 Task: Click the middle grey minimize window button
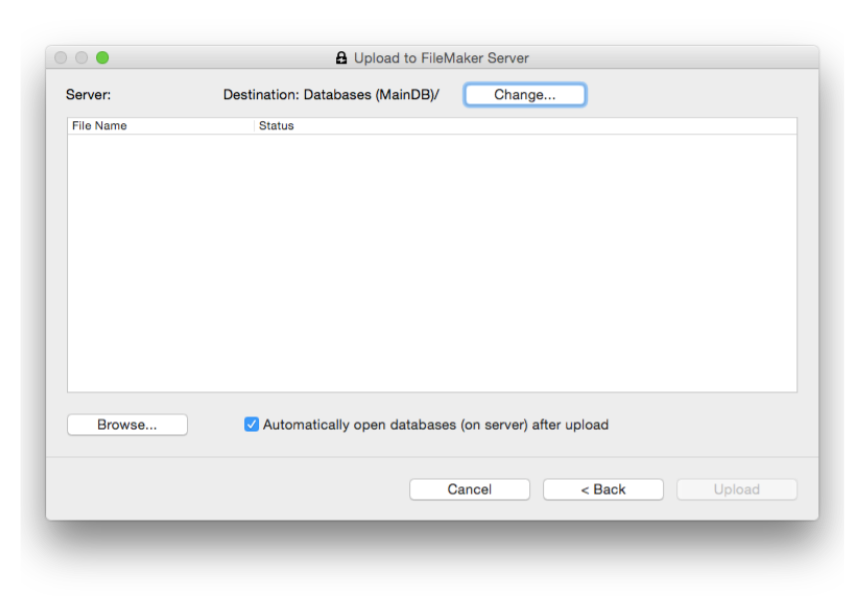coord(81,58)
